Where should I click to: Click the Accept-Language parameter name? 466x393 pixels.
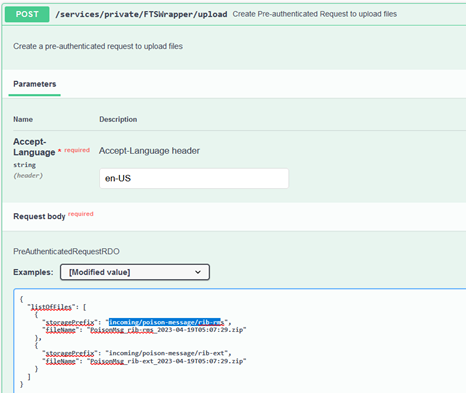(34, 147)
